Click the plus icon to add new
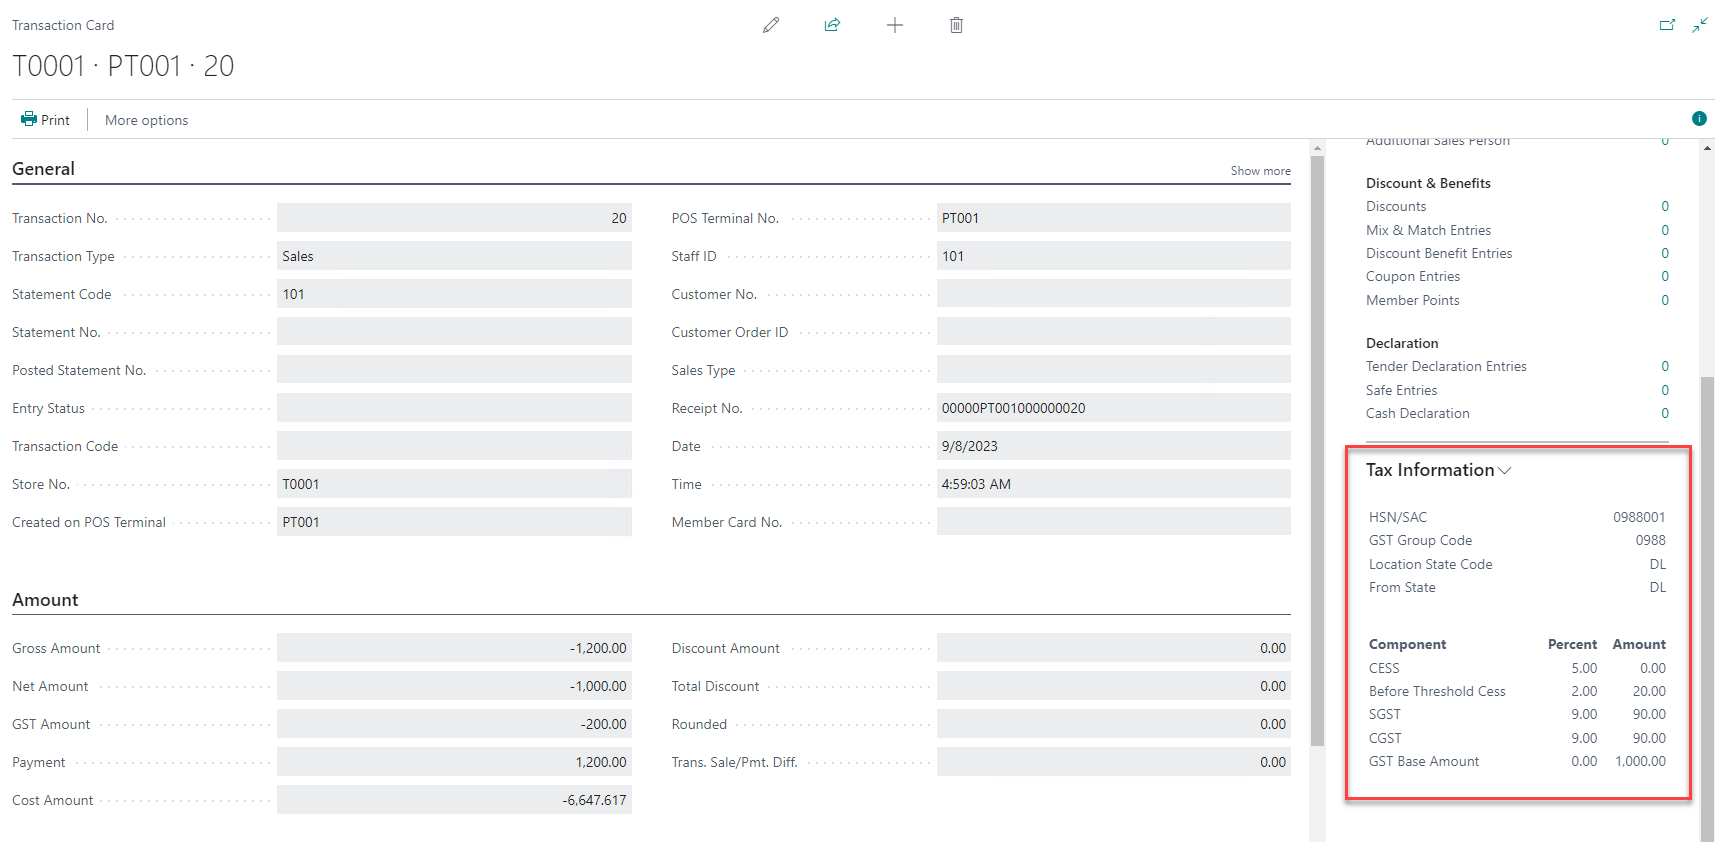Image resolution: width=1715 pixels, height=842 pixels. point(895,25)
